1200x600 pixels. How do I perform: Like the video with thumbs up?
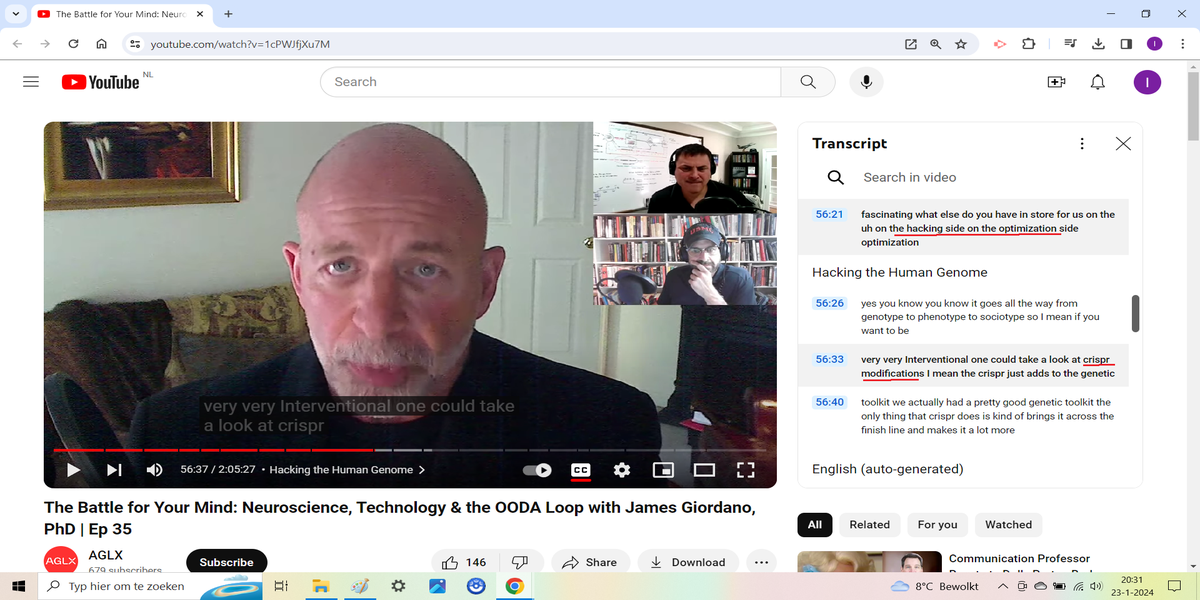click(464, 562)
